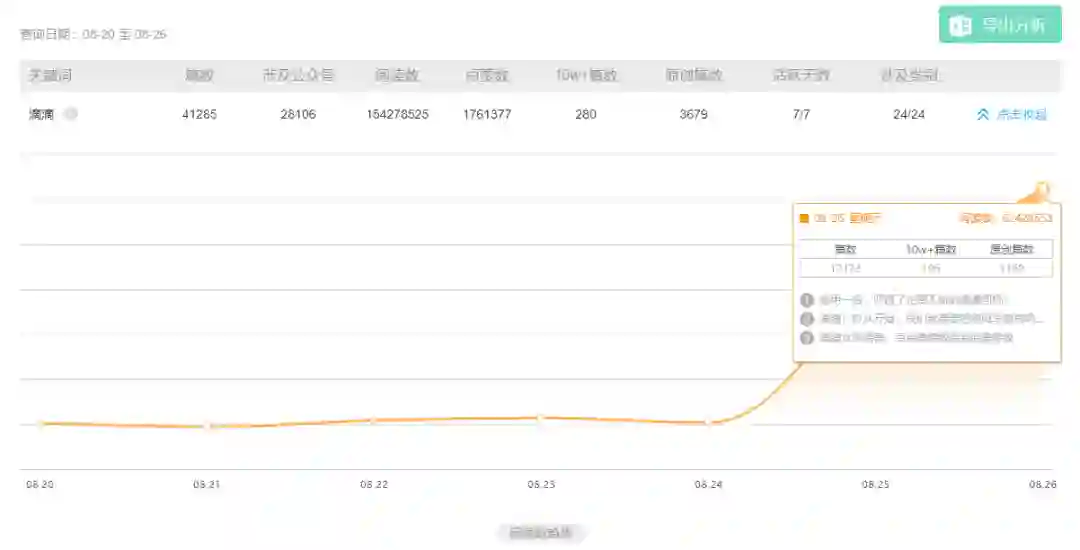Click the value 3679 in the data row
This screenshot has width=1080, height=550.
(x=694, y=114)
